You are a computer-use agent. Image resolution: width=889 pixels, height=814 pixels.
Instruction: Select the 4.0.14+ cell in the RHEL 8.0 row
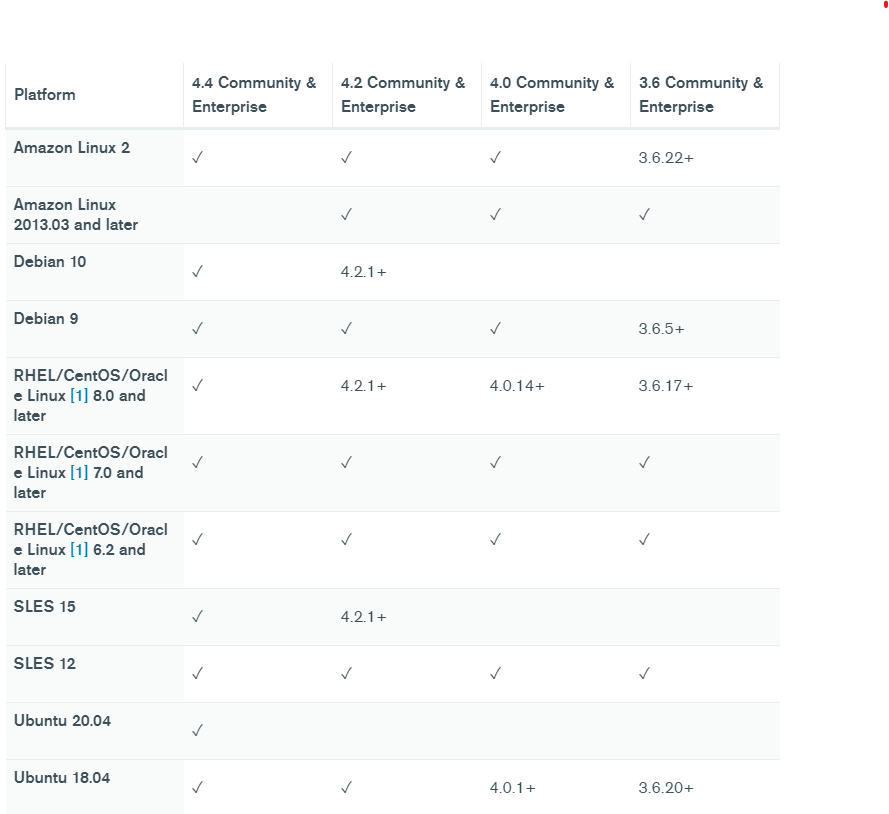[x=517, y=386]
